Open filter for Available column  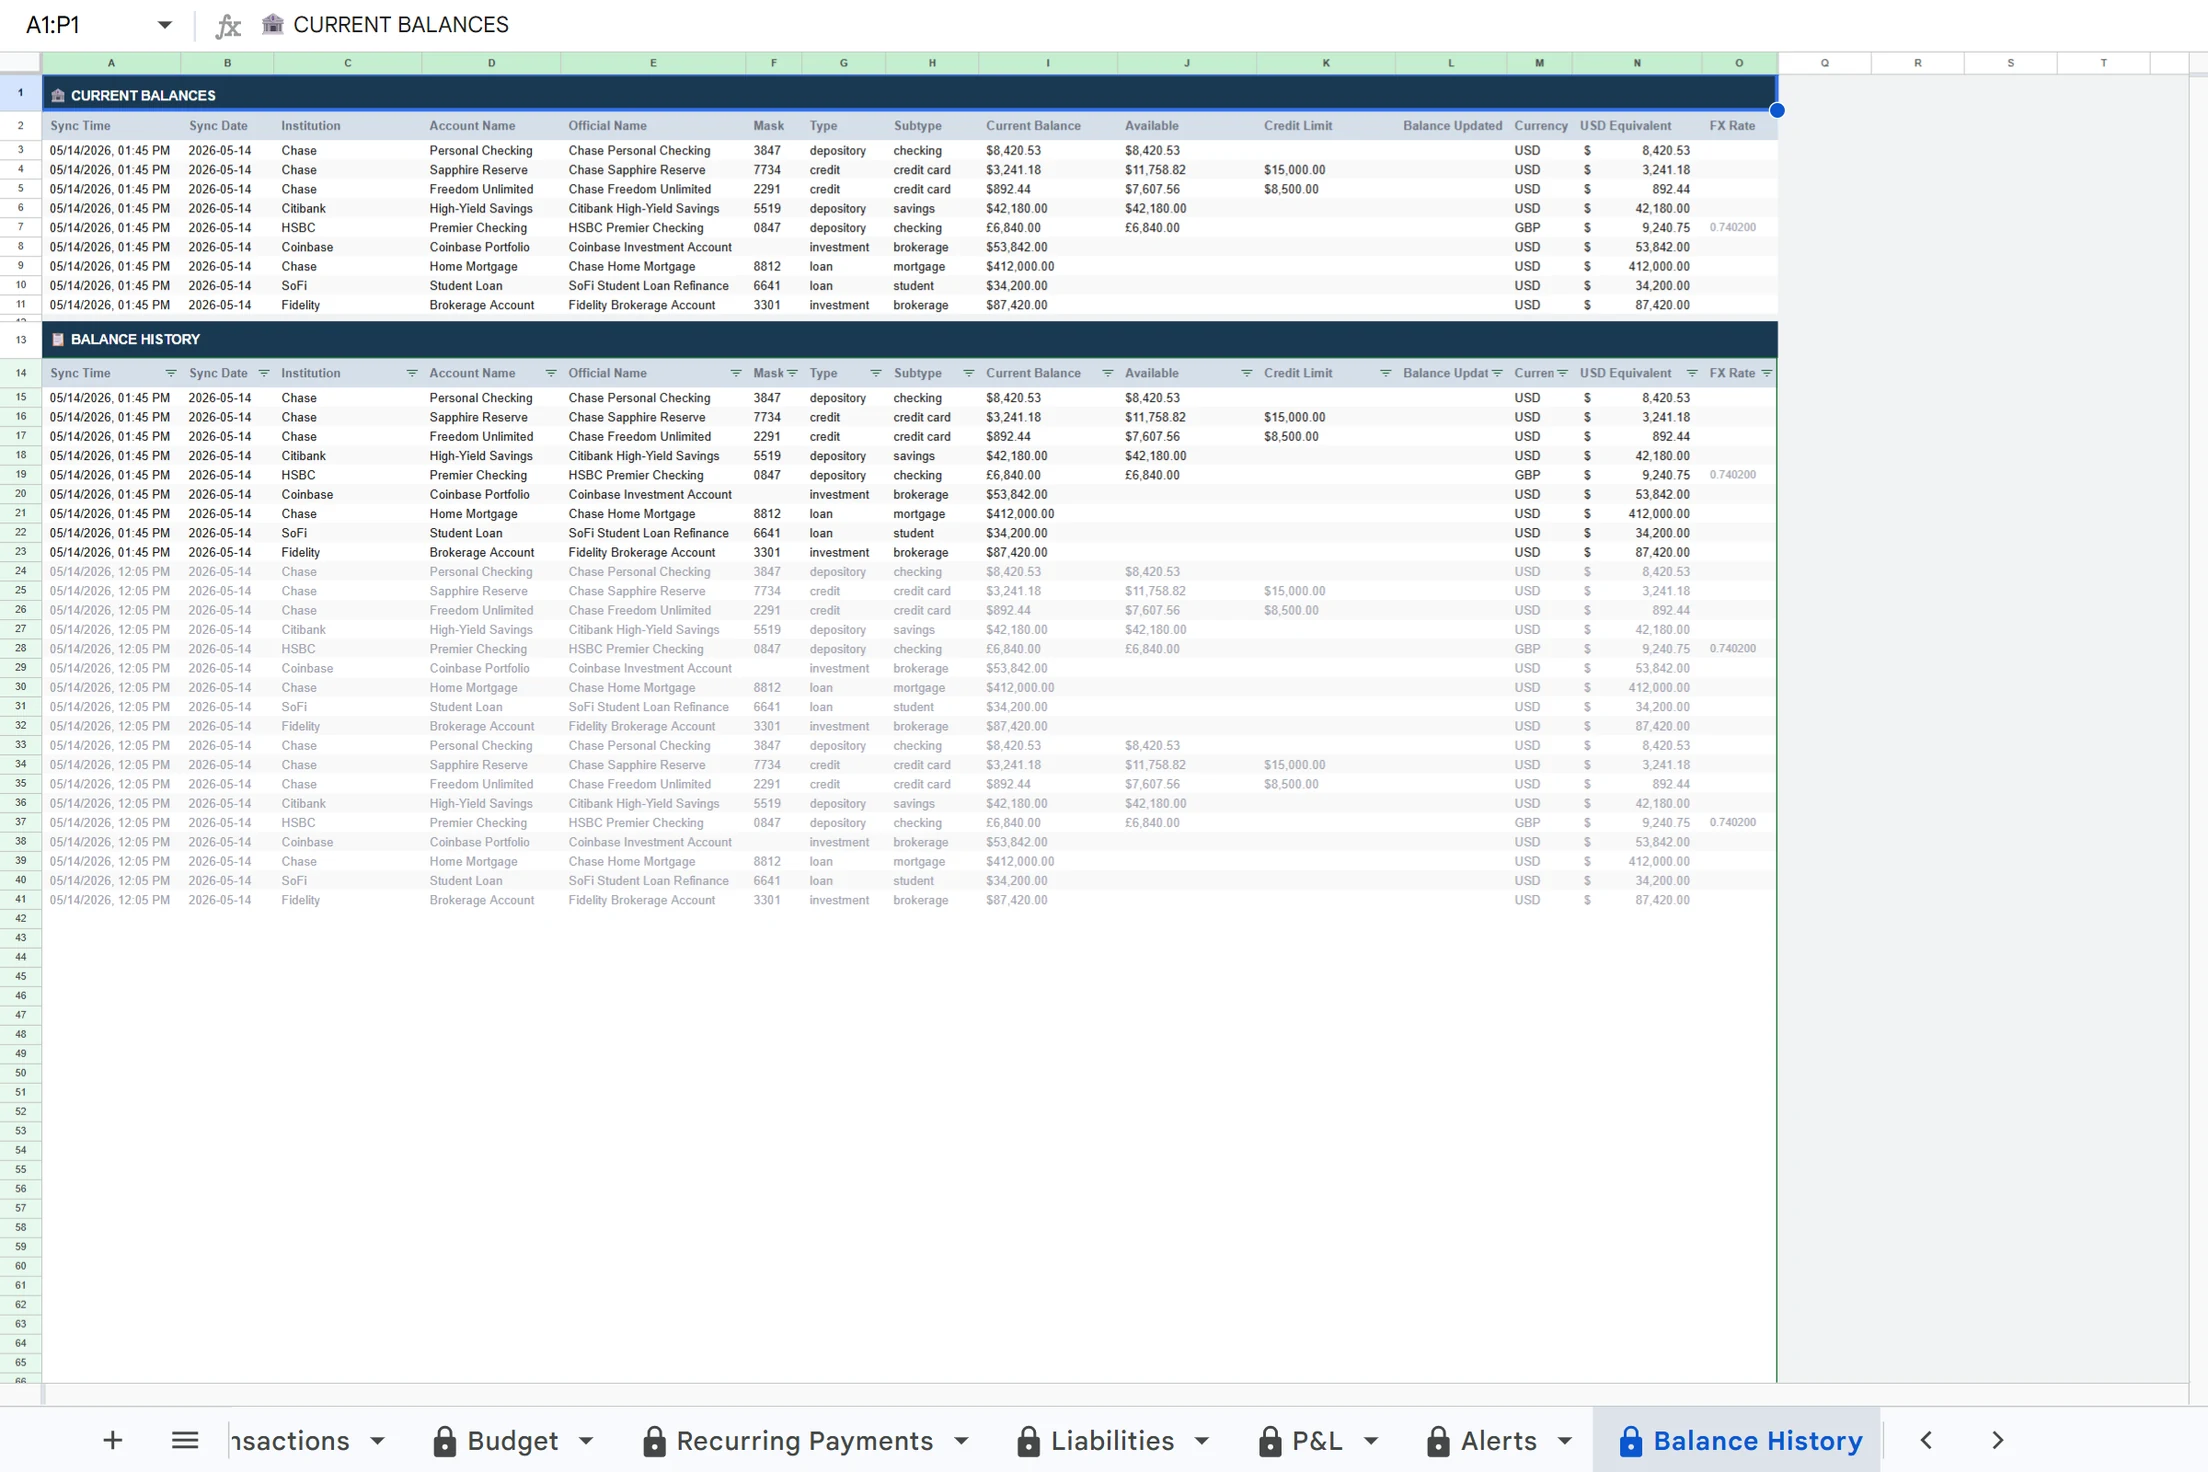click(x=1247, y=373)
